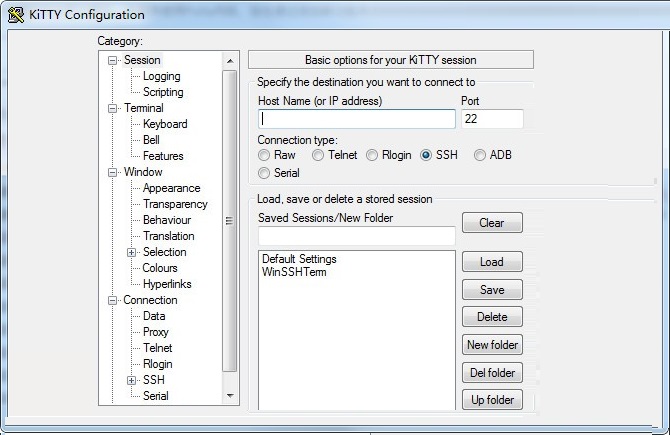This screenshot has width=670, height=435.
Task: Click the KiTTY title bar icon
Action: point(16,15)
